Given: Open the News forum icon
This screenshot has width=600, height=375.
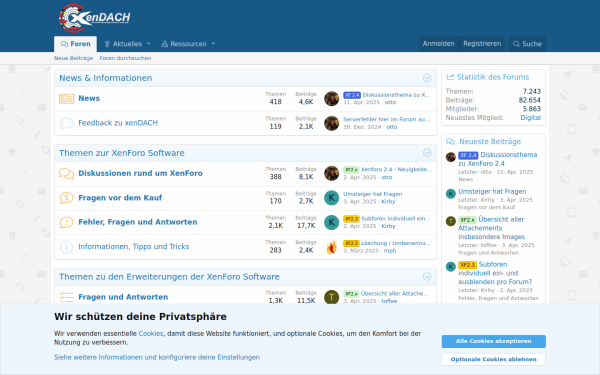Looking at the screenshot, I should (66, 99).
